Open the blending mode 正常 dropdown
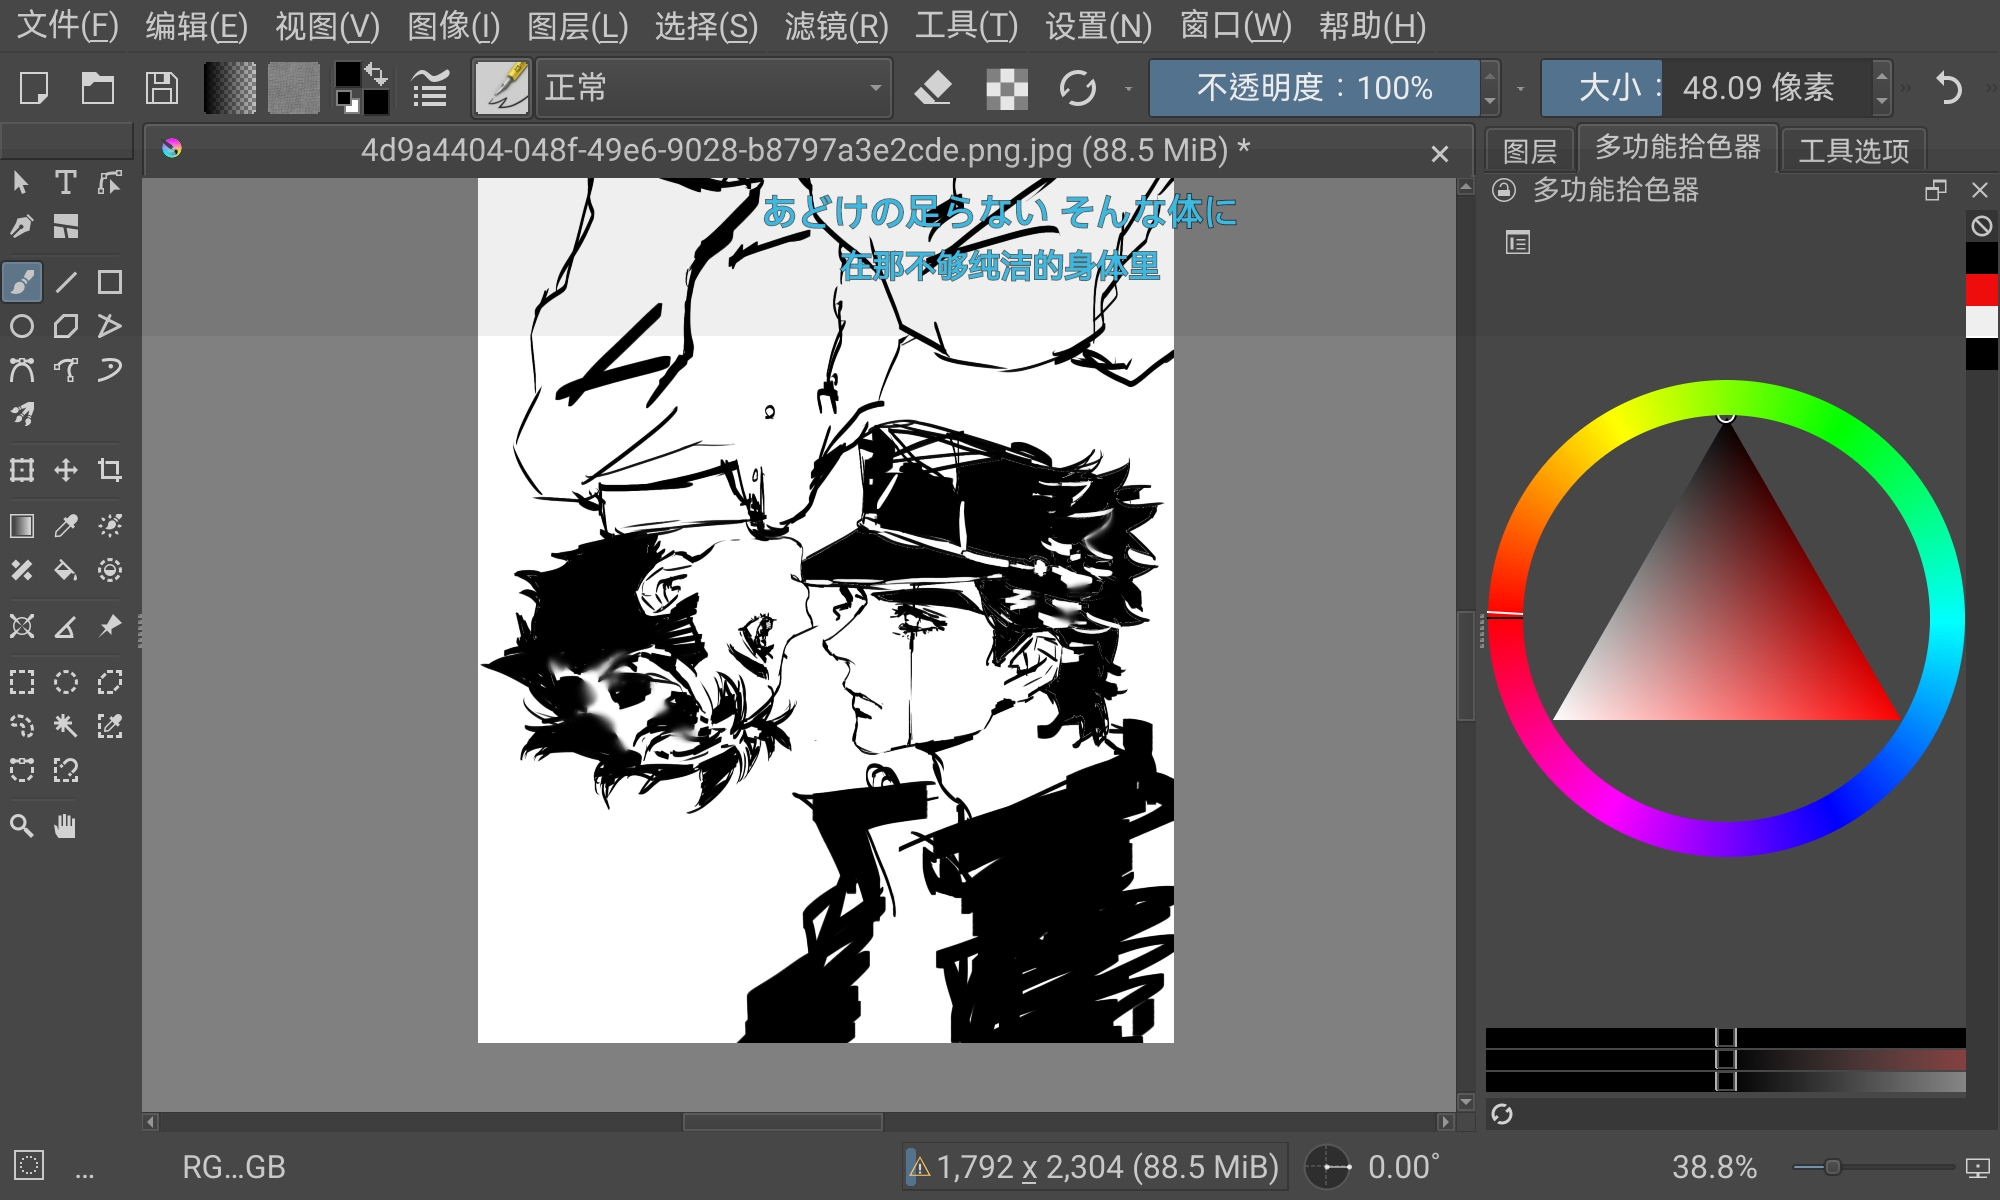This screenshot has height=1200, width=2000. pos(714,88)
